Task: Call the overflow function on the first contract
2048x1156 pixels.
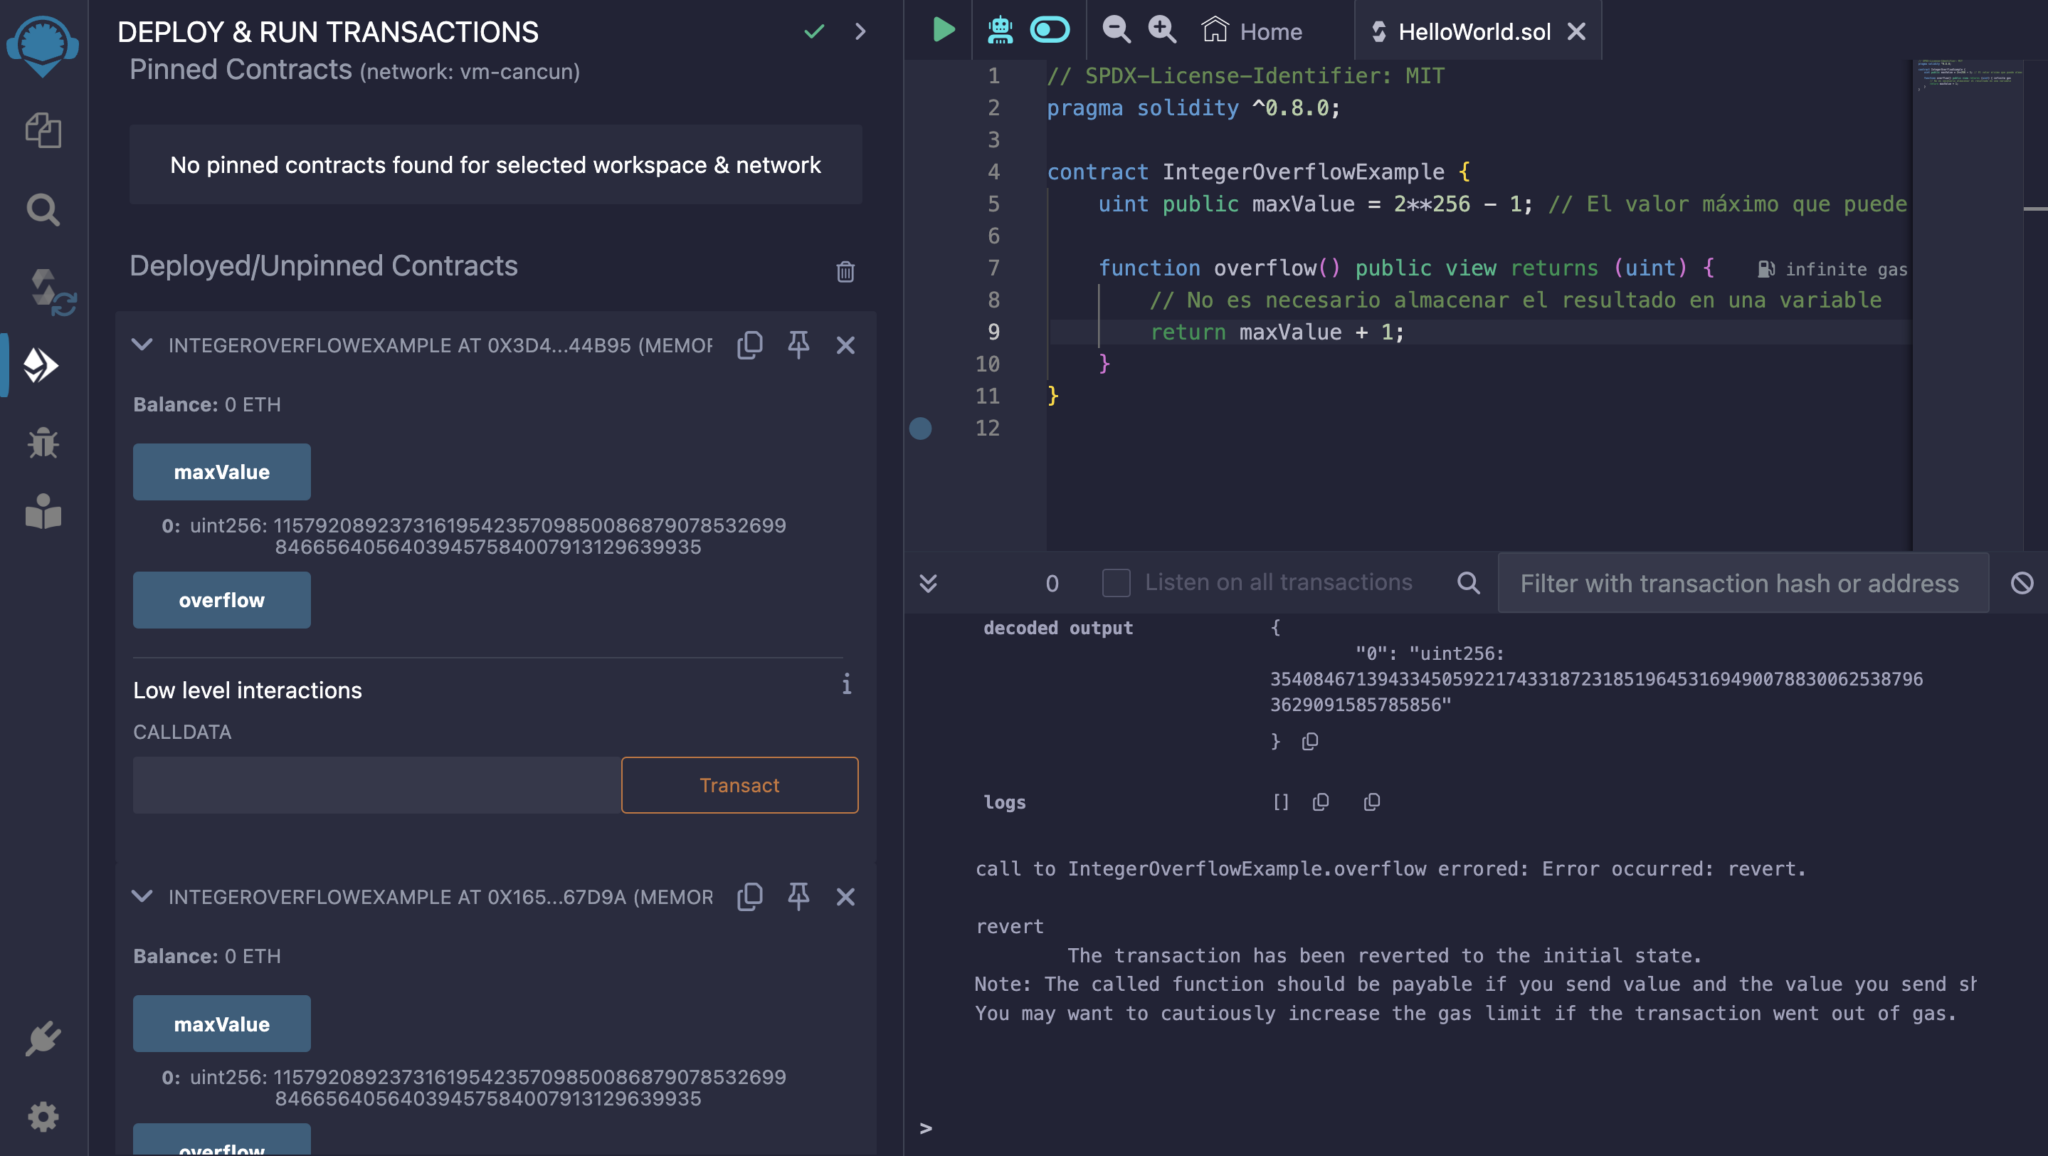Action: 221,600
